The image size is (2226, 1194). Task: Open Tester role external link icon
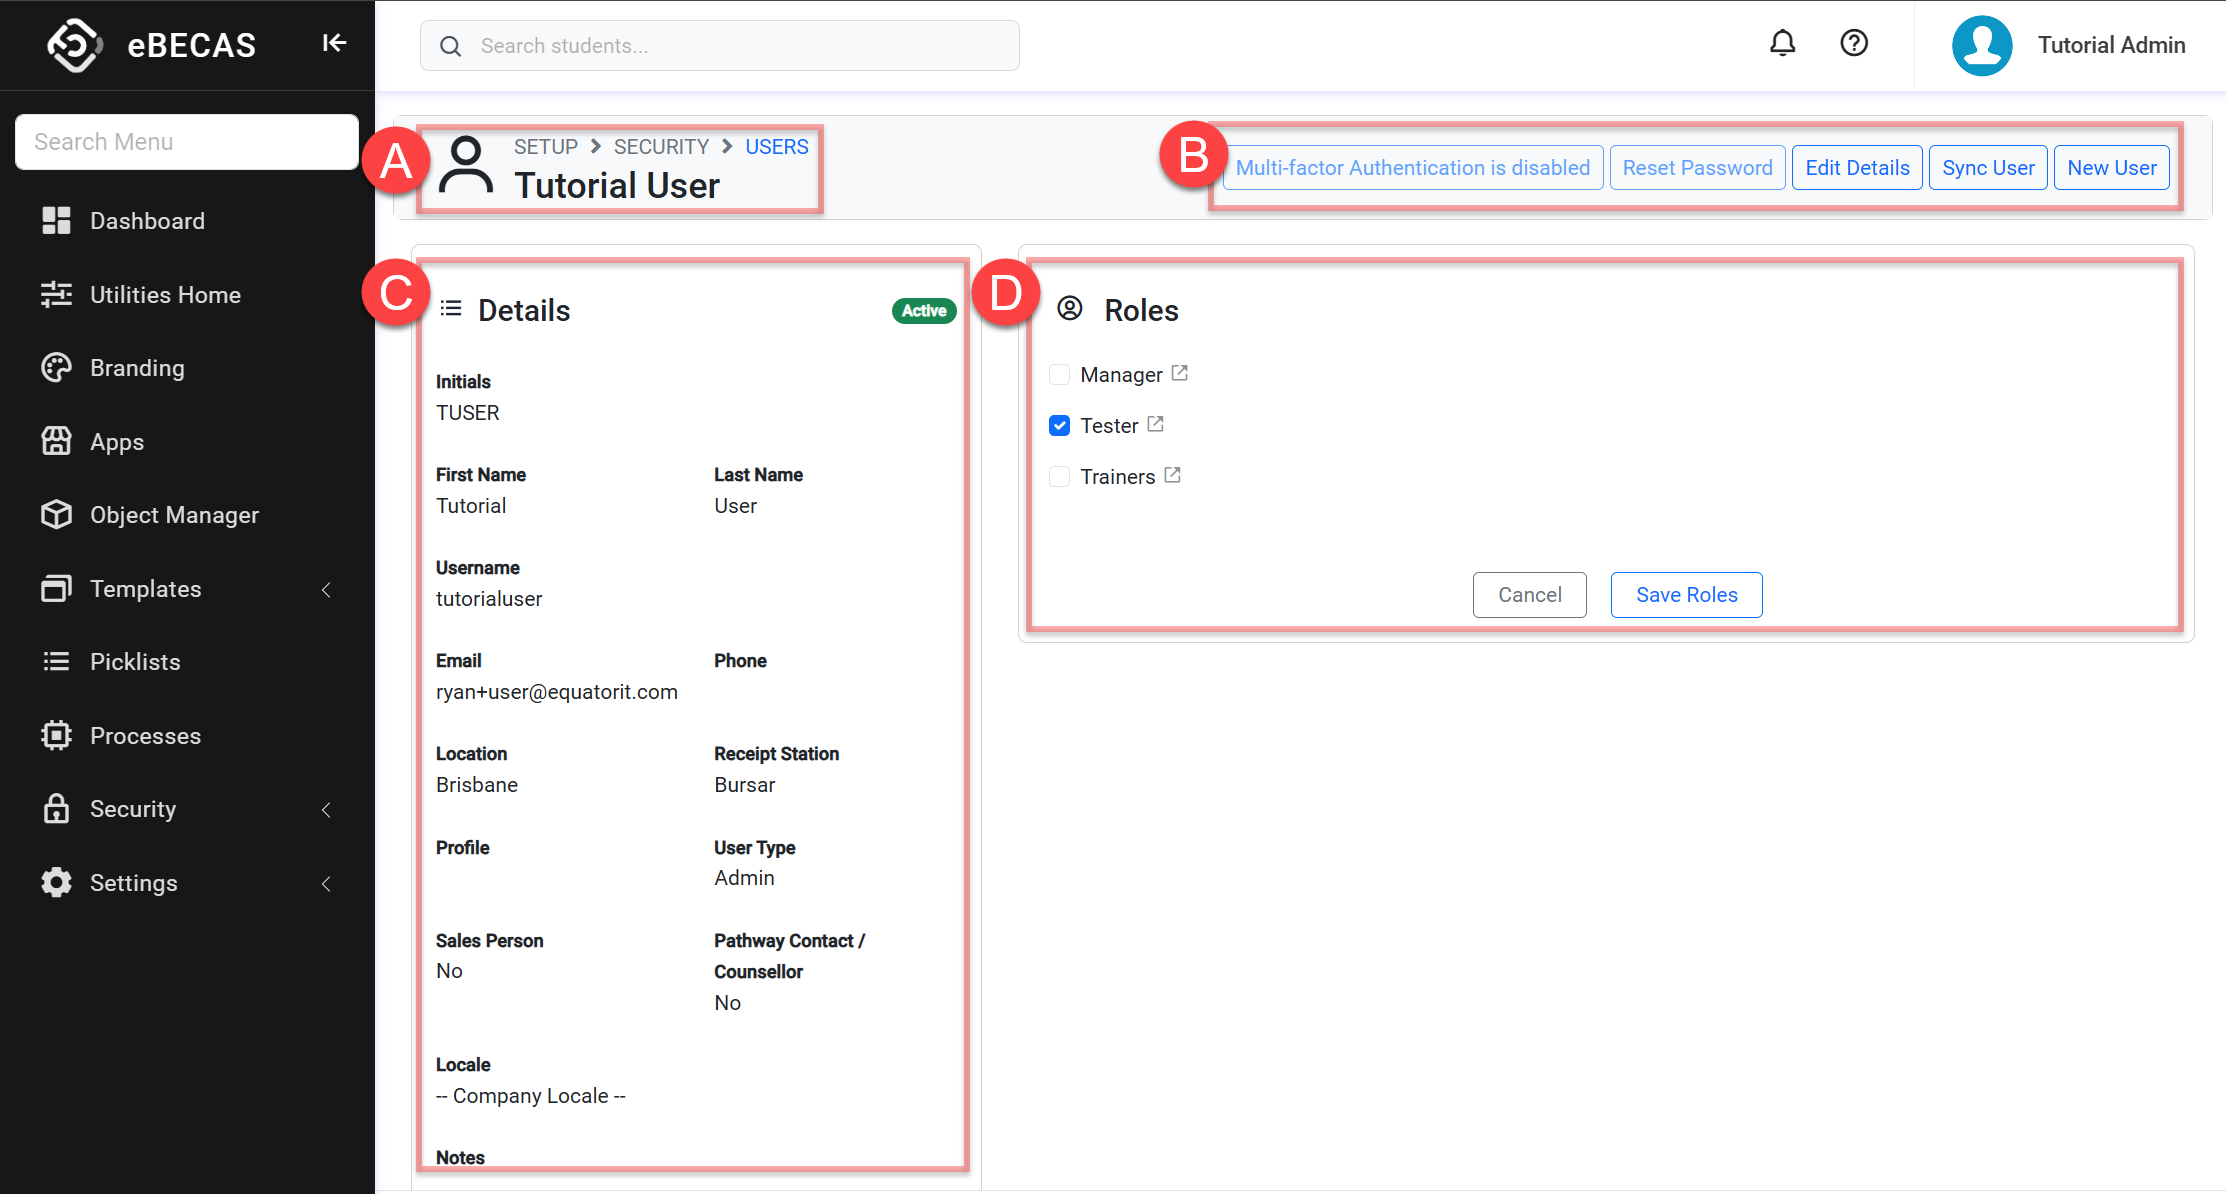[x=1156, y=424]
